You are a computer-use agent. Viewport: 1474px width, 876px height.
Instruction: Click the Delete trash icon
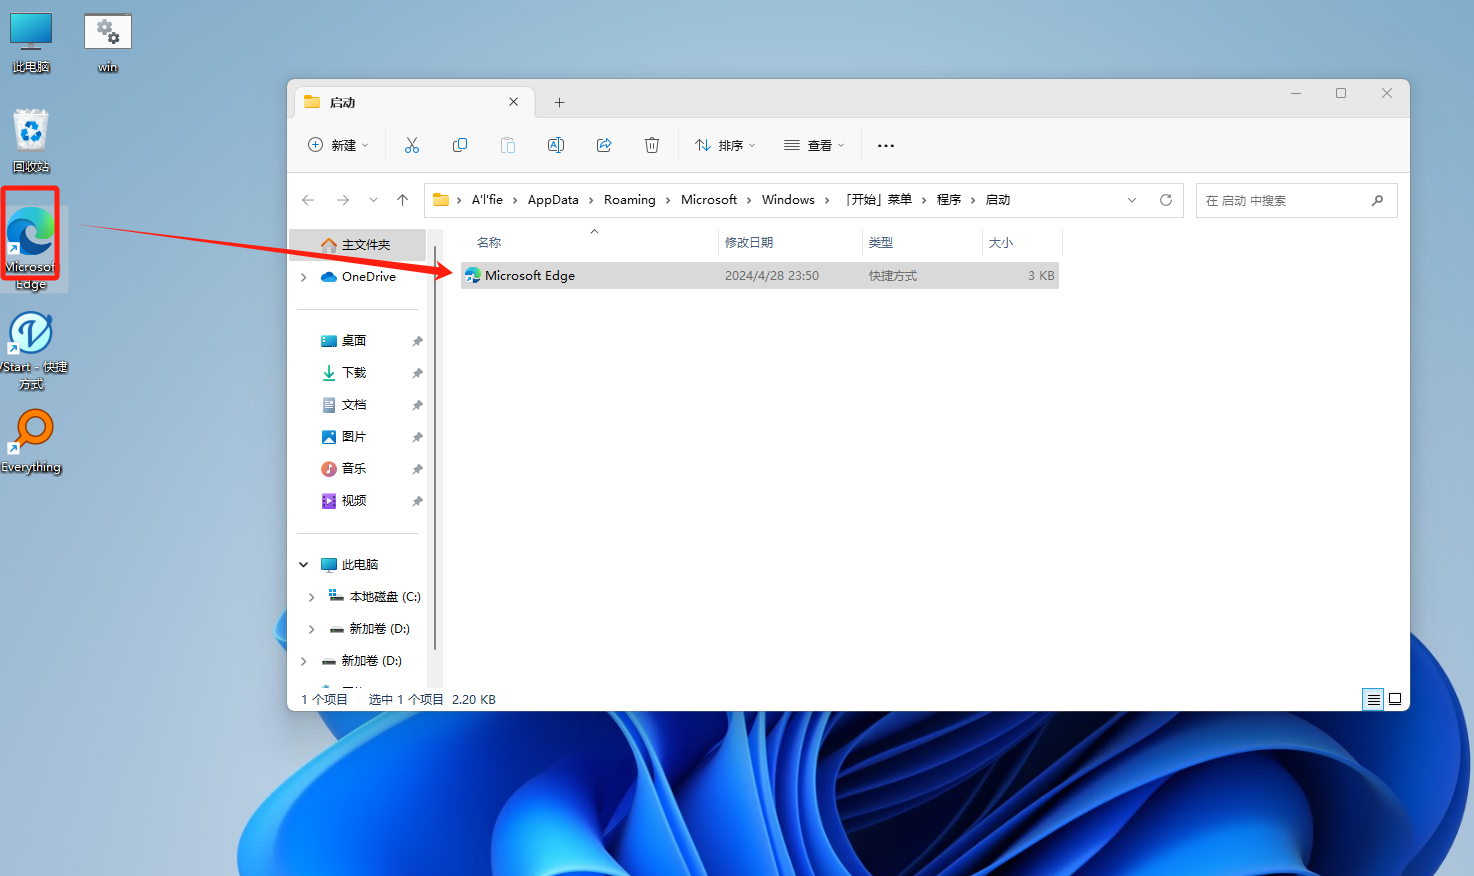click(652, 145)
